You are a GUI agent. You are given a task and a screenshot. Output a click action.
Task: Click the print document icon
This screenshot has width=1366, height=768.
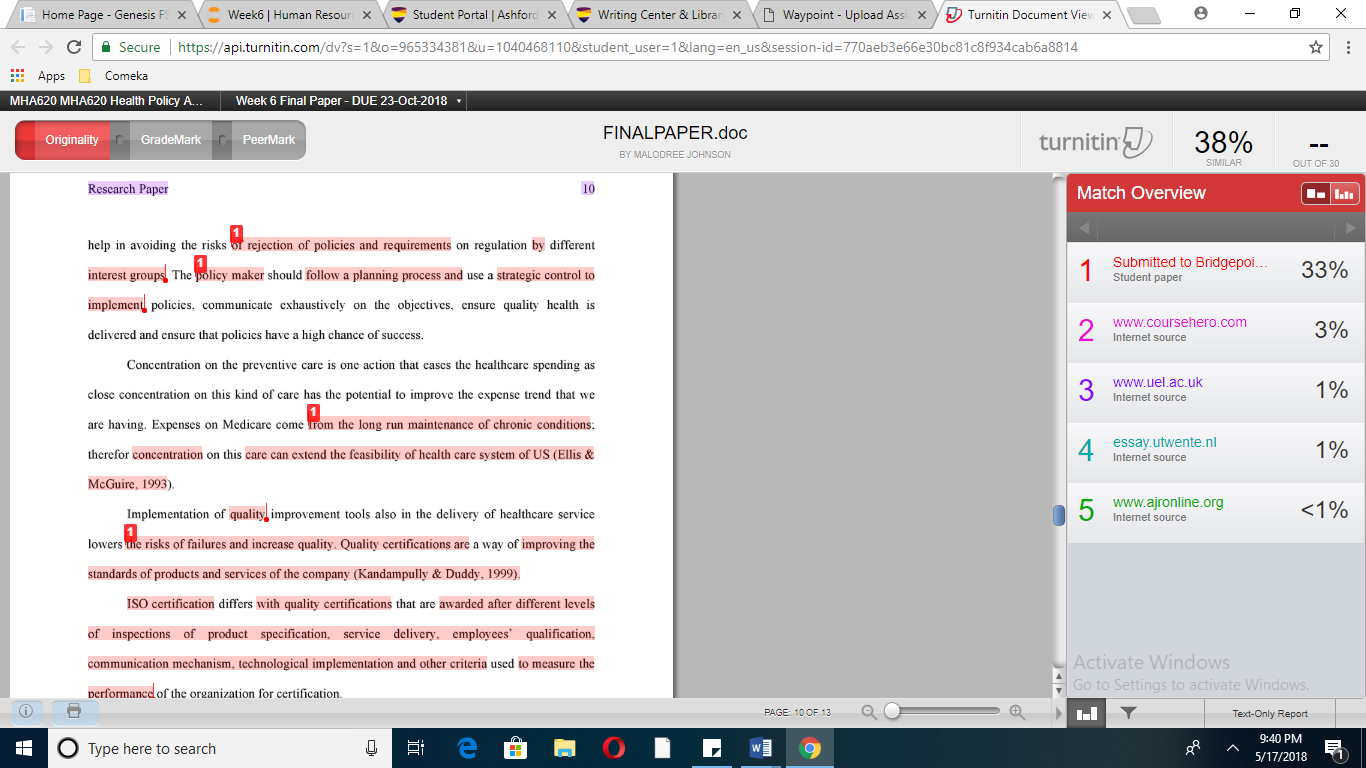74,712
